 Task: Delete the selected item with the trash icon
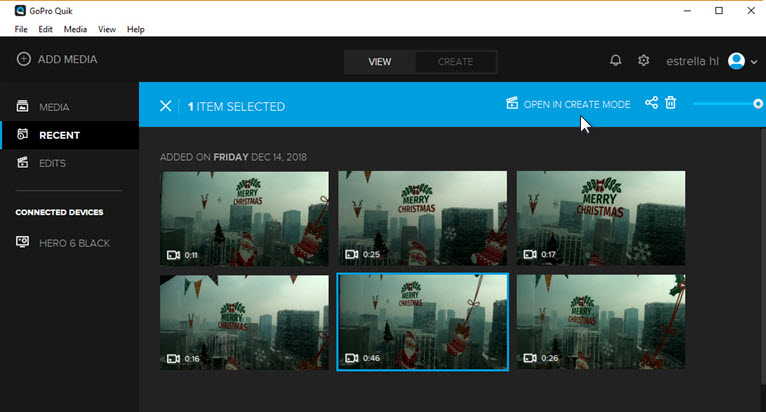tap(671, 103)
